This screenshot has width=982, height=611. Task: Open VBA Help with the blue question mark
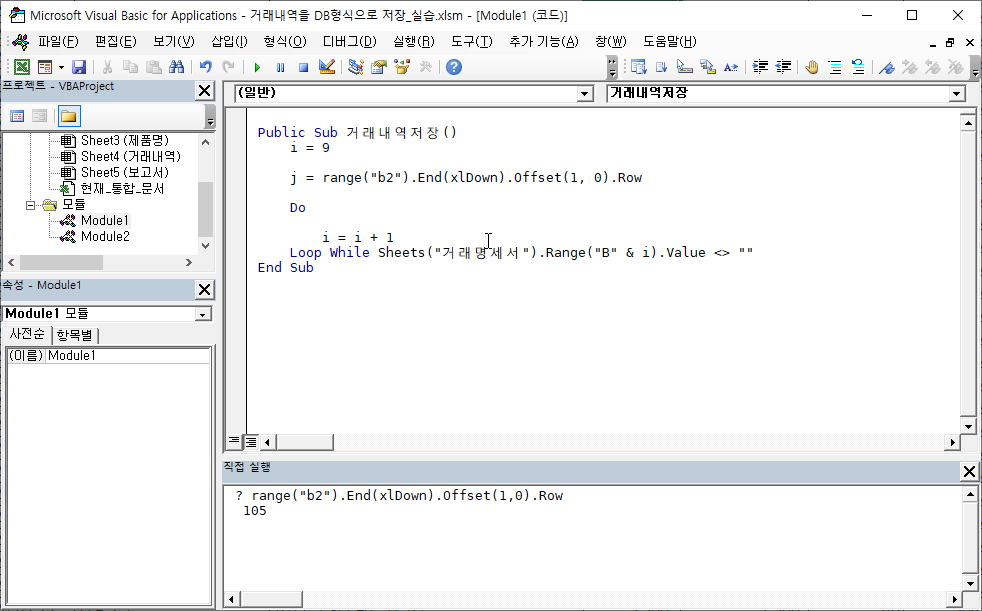click(454, 67)
